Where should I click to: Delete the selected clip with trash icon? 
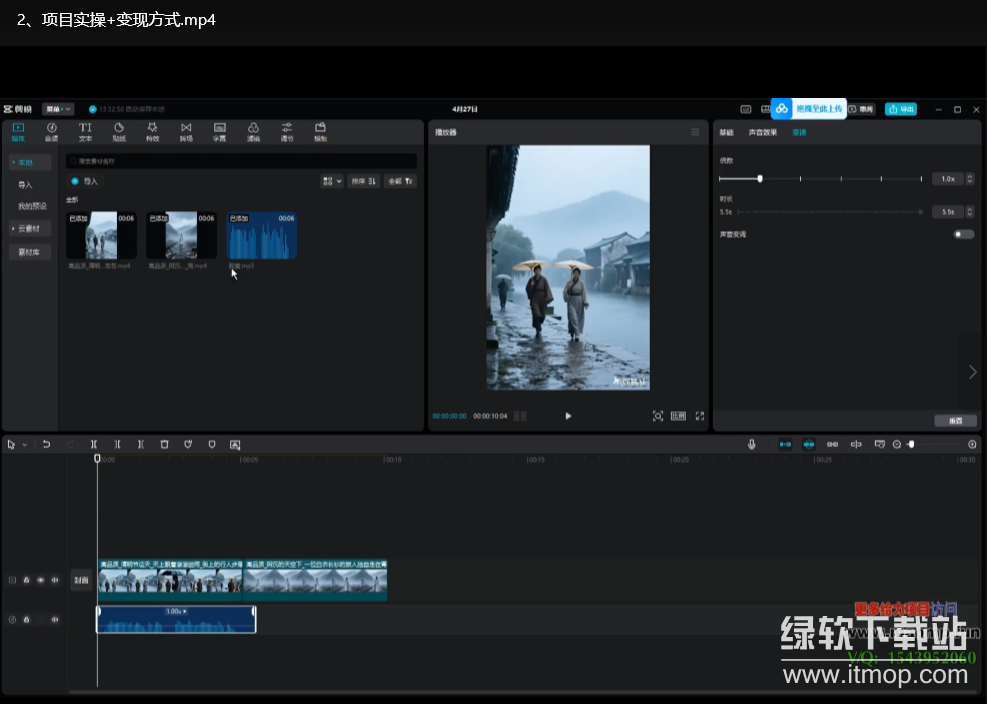[x=164, y=445]
